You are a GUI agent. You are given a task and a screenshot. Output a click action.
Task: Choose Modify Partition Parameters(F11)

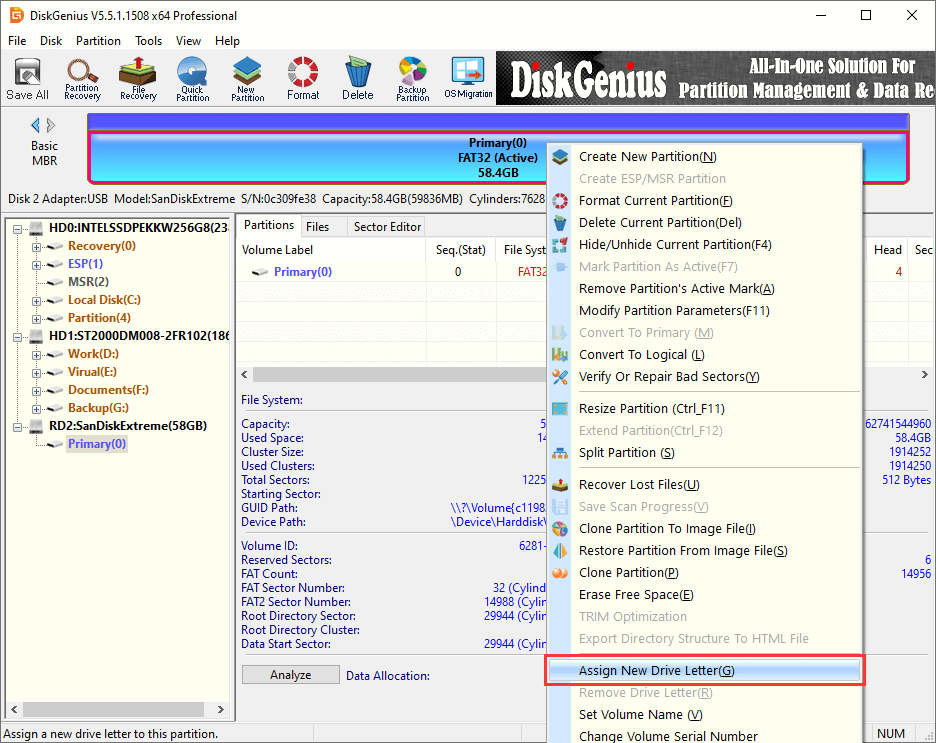(x=703, y=311)
